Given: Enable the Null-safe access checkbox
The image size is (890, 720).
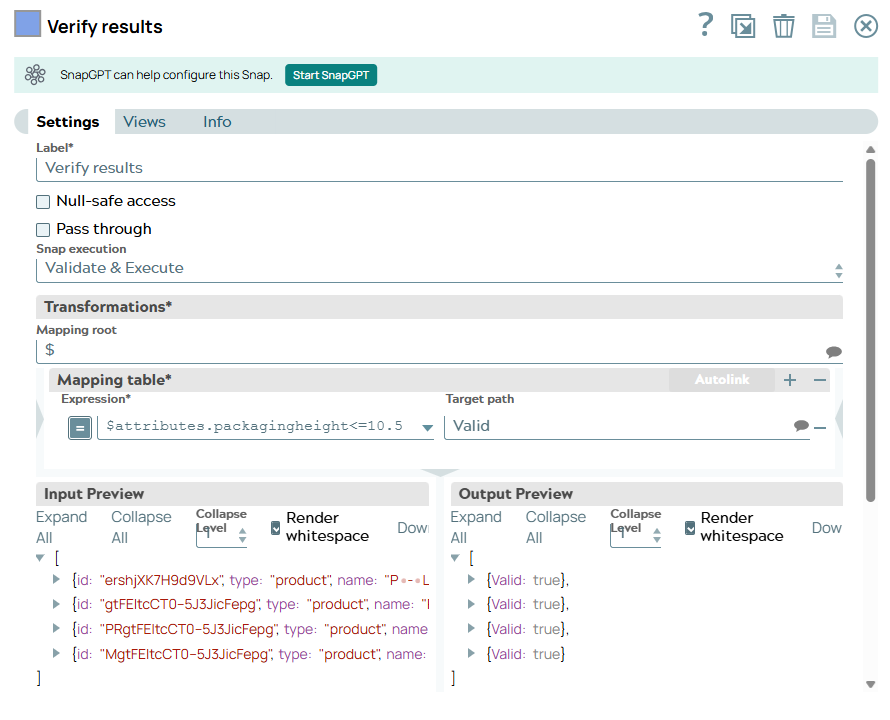Looking at the screenshot, I should [42, 201].
